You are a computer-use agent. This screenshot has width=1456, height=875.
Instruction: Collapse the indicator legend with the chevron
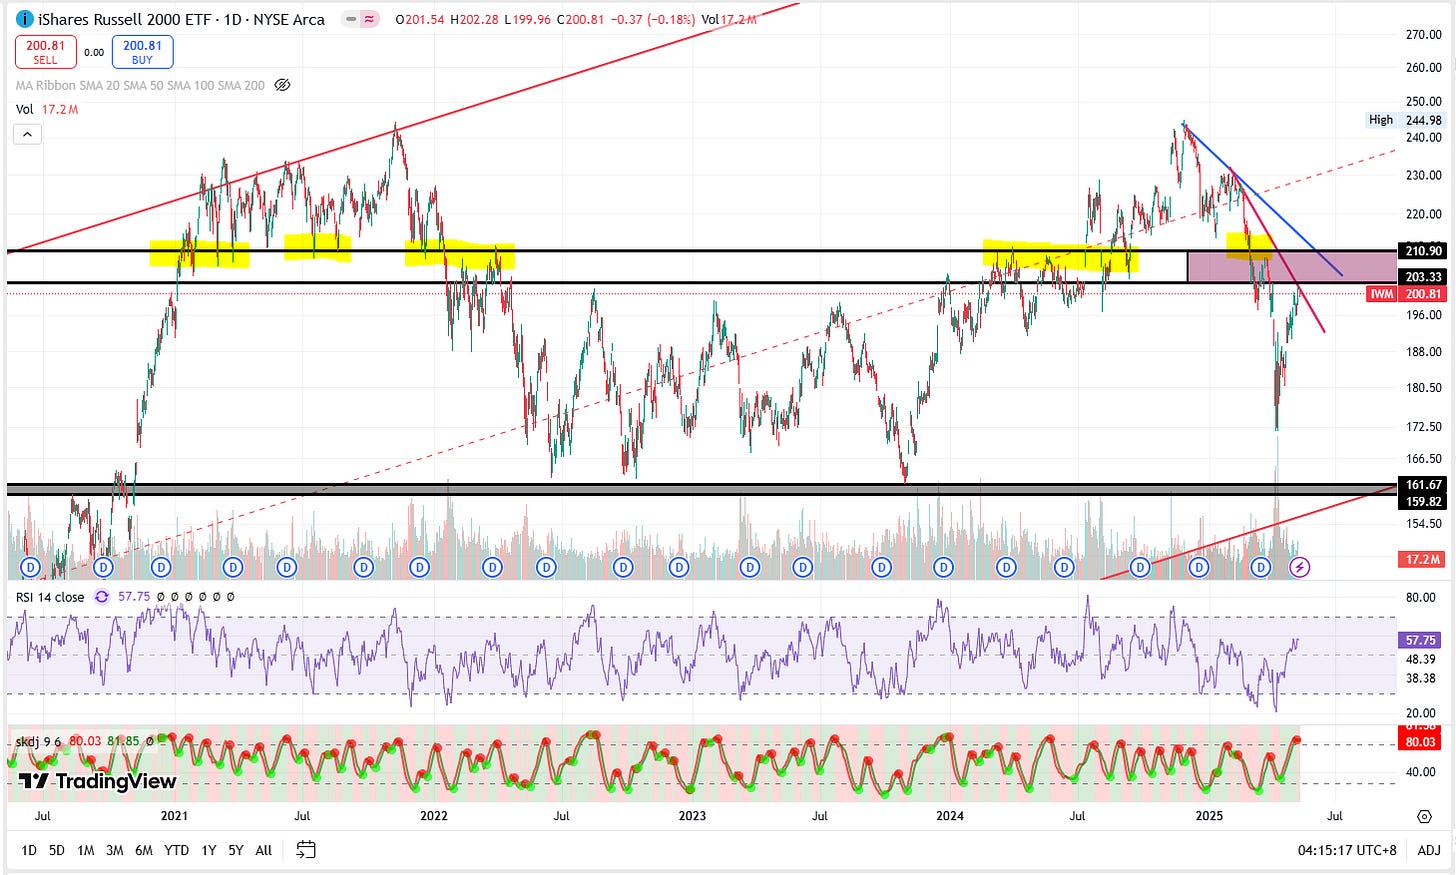(x=27, y=134)
